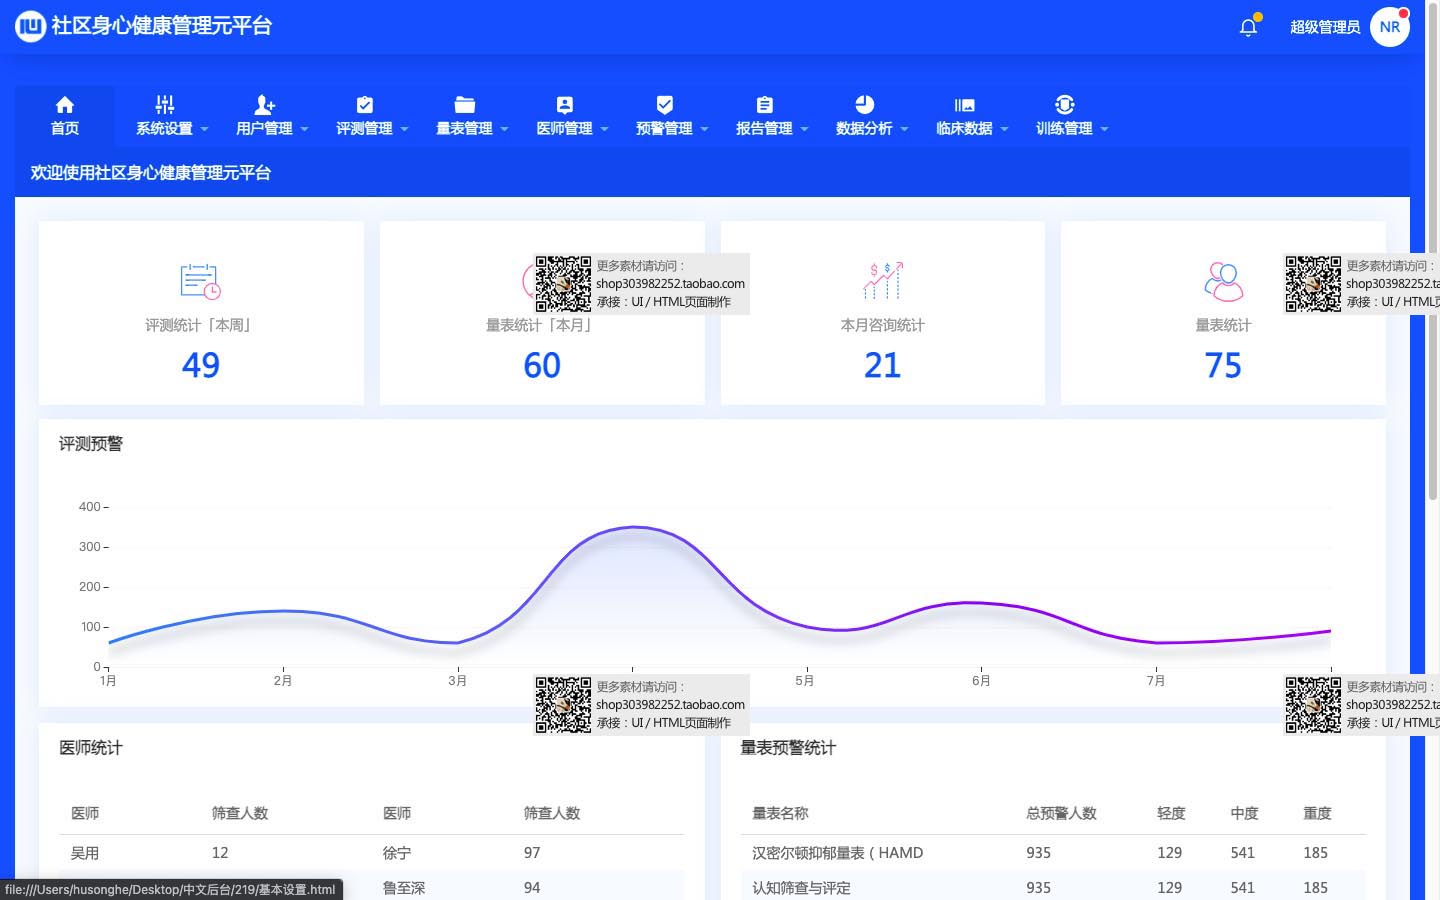Click the 本月咨询统计 card
Screen dimensions: 1440x900
tap(882, 313)
